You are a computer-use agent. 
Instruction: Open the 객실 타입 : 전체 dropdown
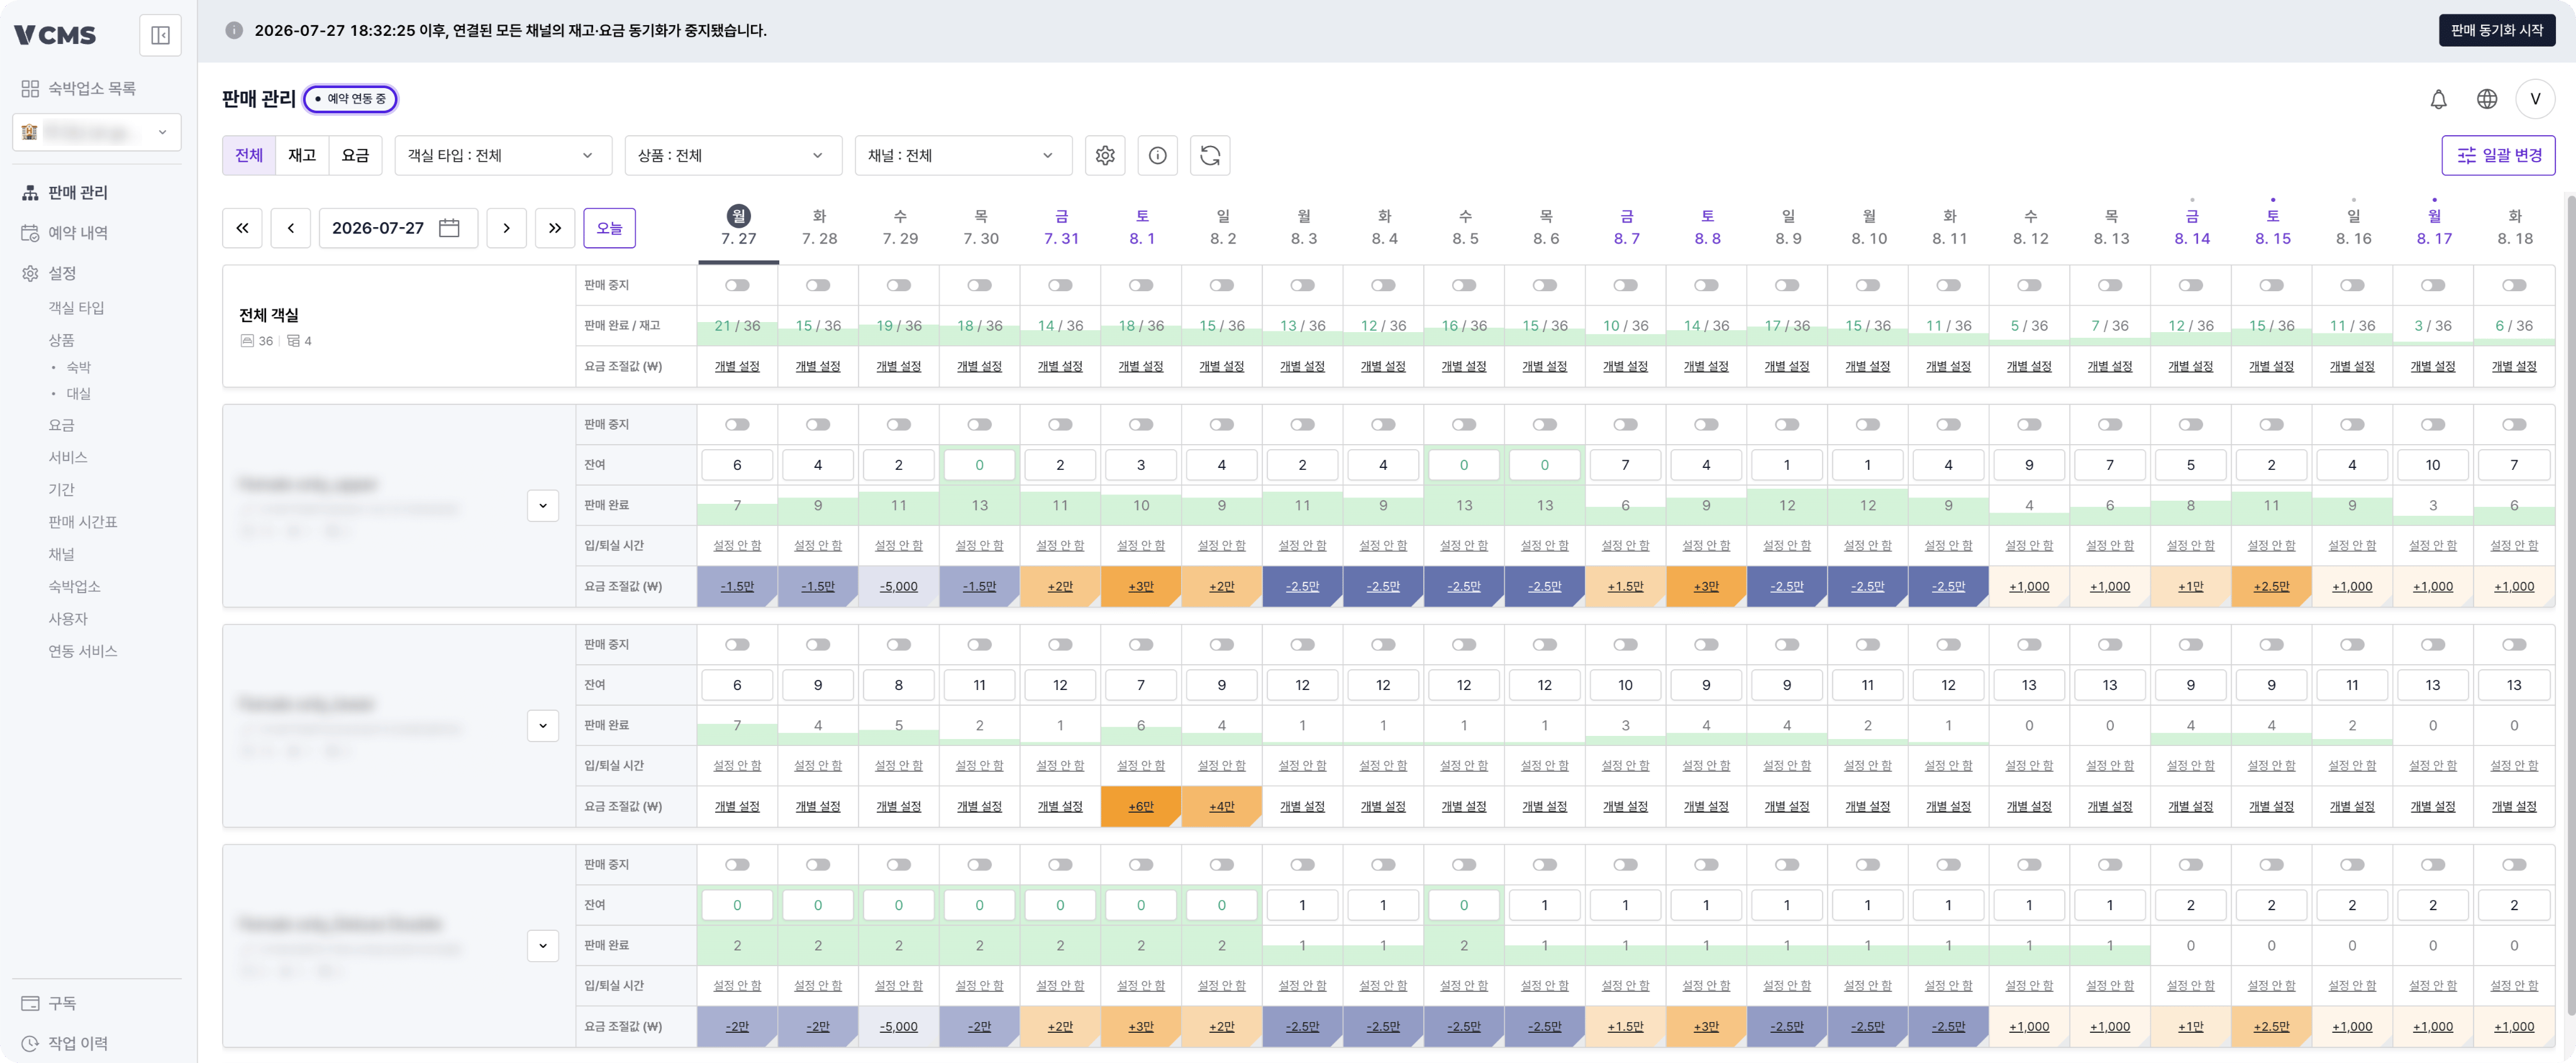click(503, 155)
